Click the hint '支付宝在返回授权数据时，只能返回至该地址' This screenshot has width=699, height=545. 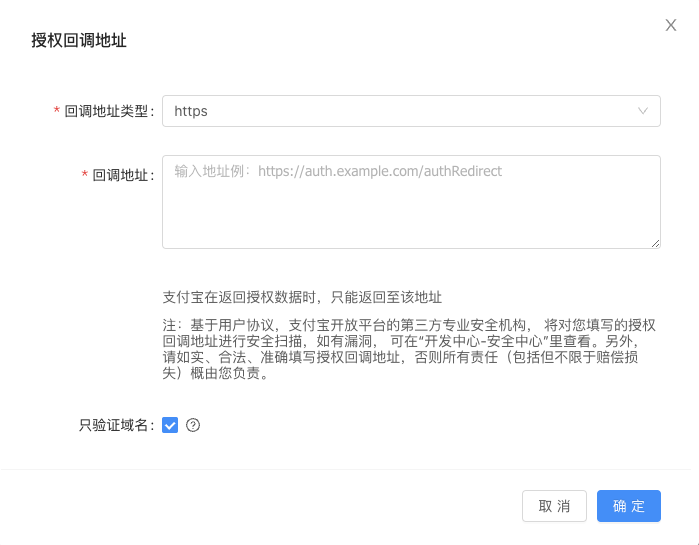(302, 297)
